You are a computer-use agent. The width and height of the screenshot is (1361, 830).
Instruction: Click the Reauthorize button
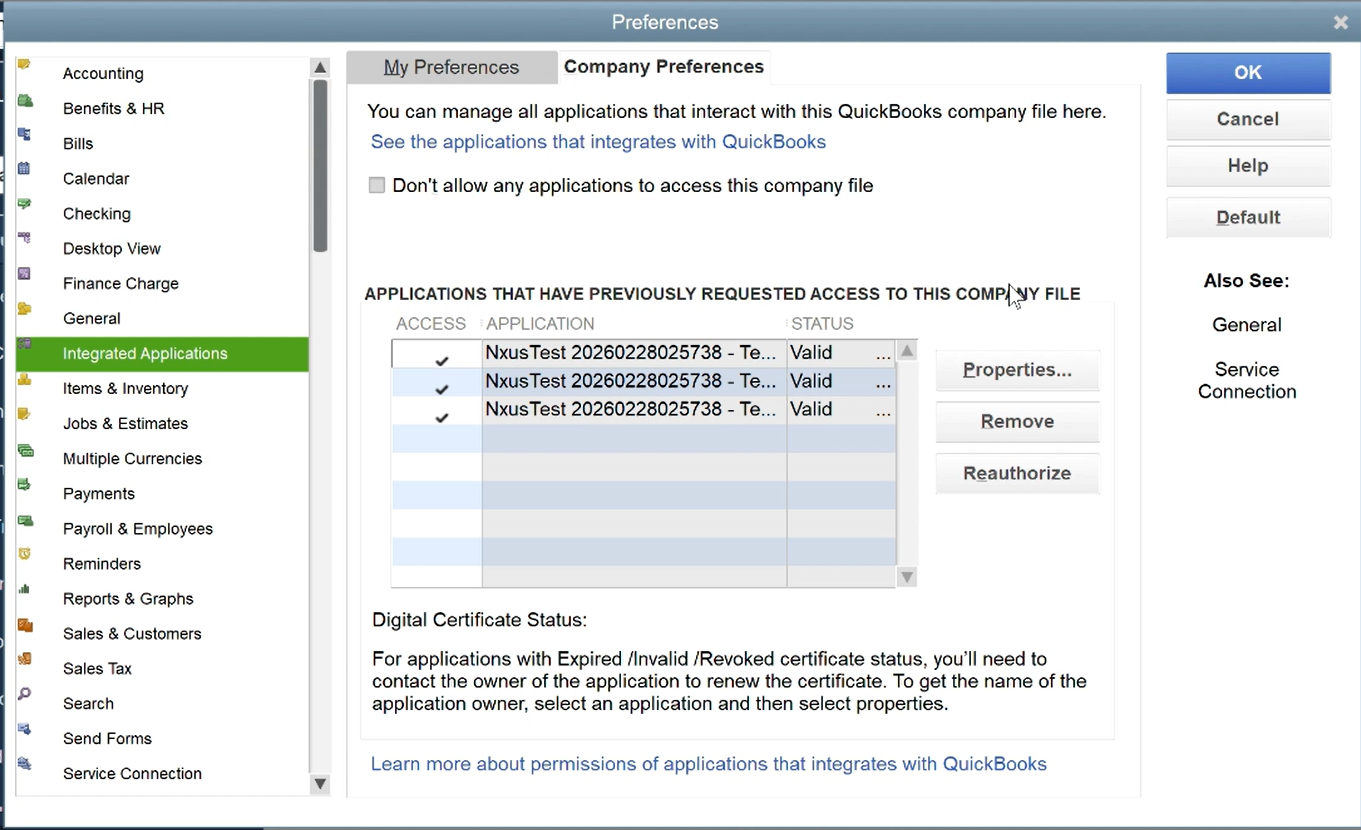point(1017,474)
